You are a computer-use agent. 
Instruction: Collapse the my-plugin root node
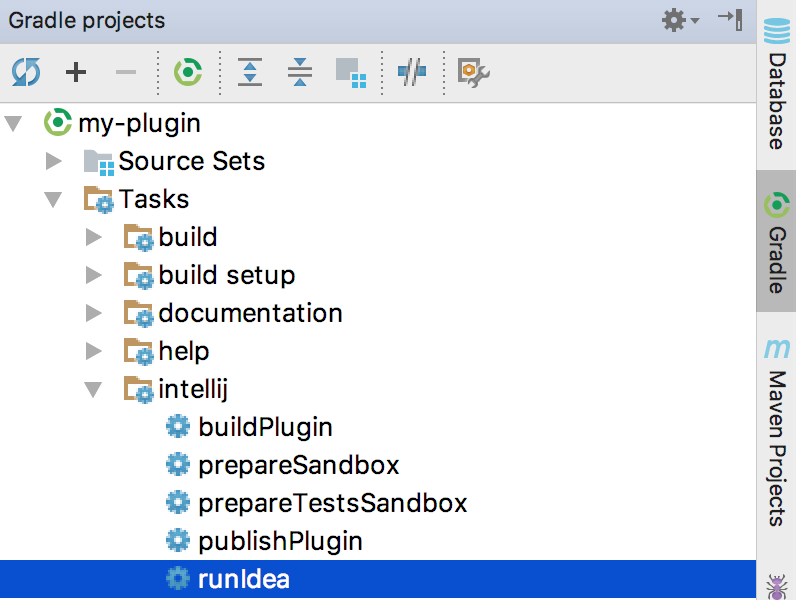pos(13,124)
